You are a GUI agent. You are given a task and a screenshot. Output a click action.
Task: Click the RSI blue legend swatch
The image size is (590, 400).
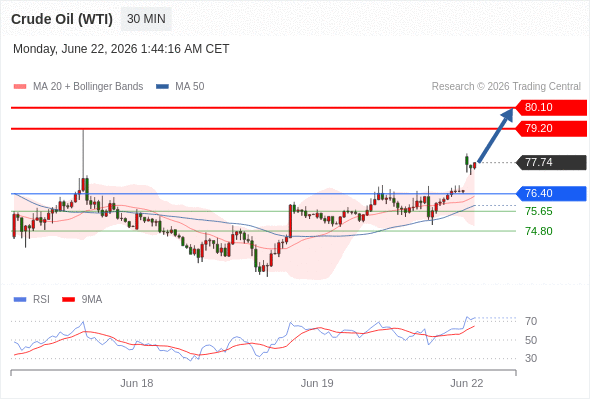(20, 300)
